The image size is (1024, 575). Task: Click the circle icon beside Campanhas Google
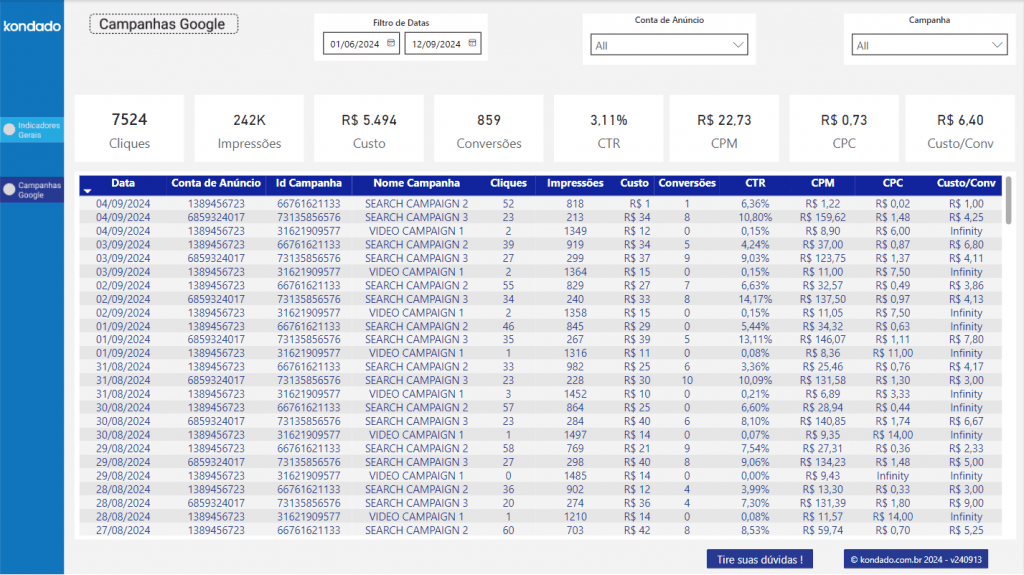[10, 189]
